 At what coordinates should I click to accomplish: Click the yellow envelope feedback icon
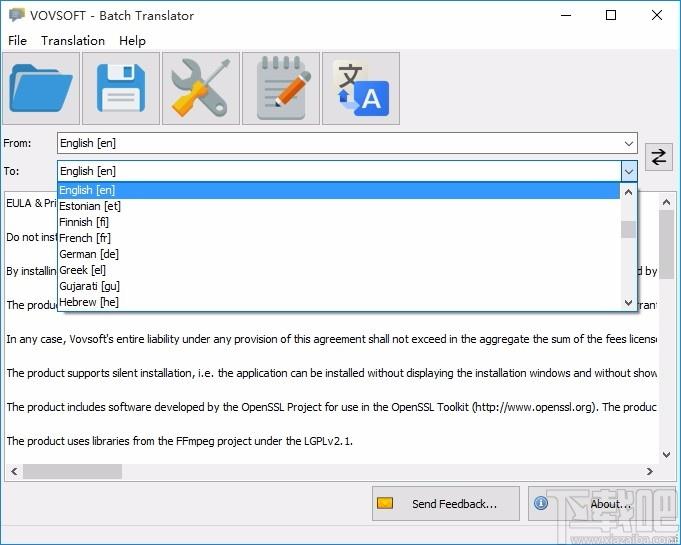click(385, 503)
